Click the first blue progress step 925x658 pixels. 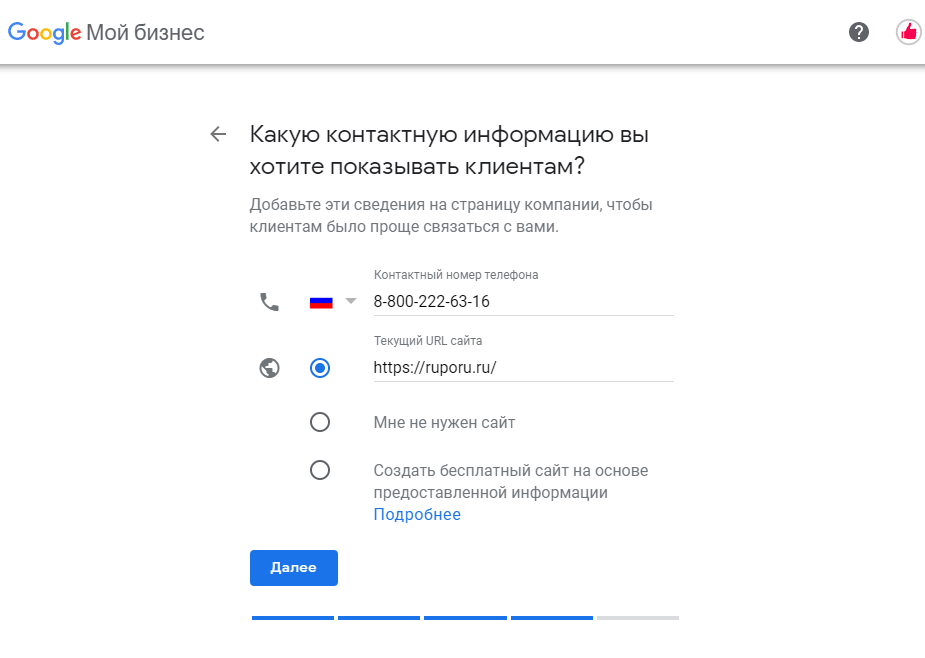(293, 618)
